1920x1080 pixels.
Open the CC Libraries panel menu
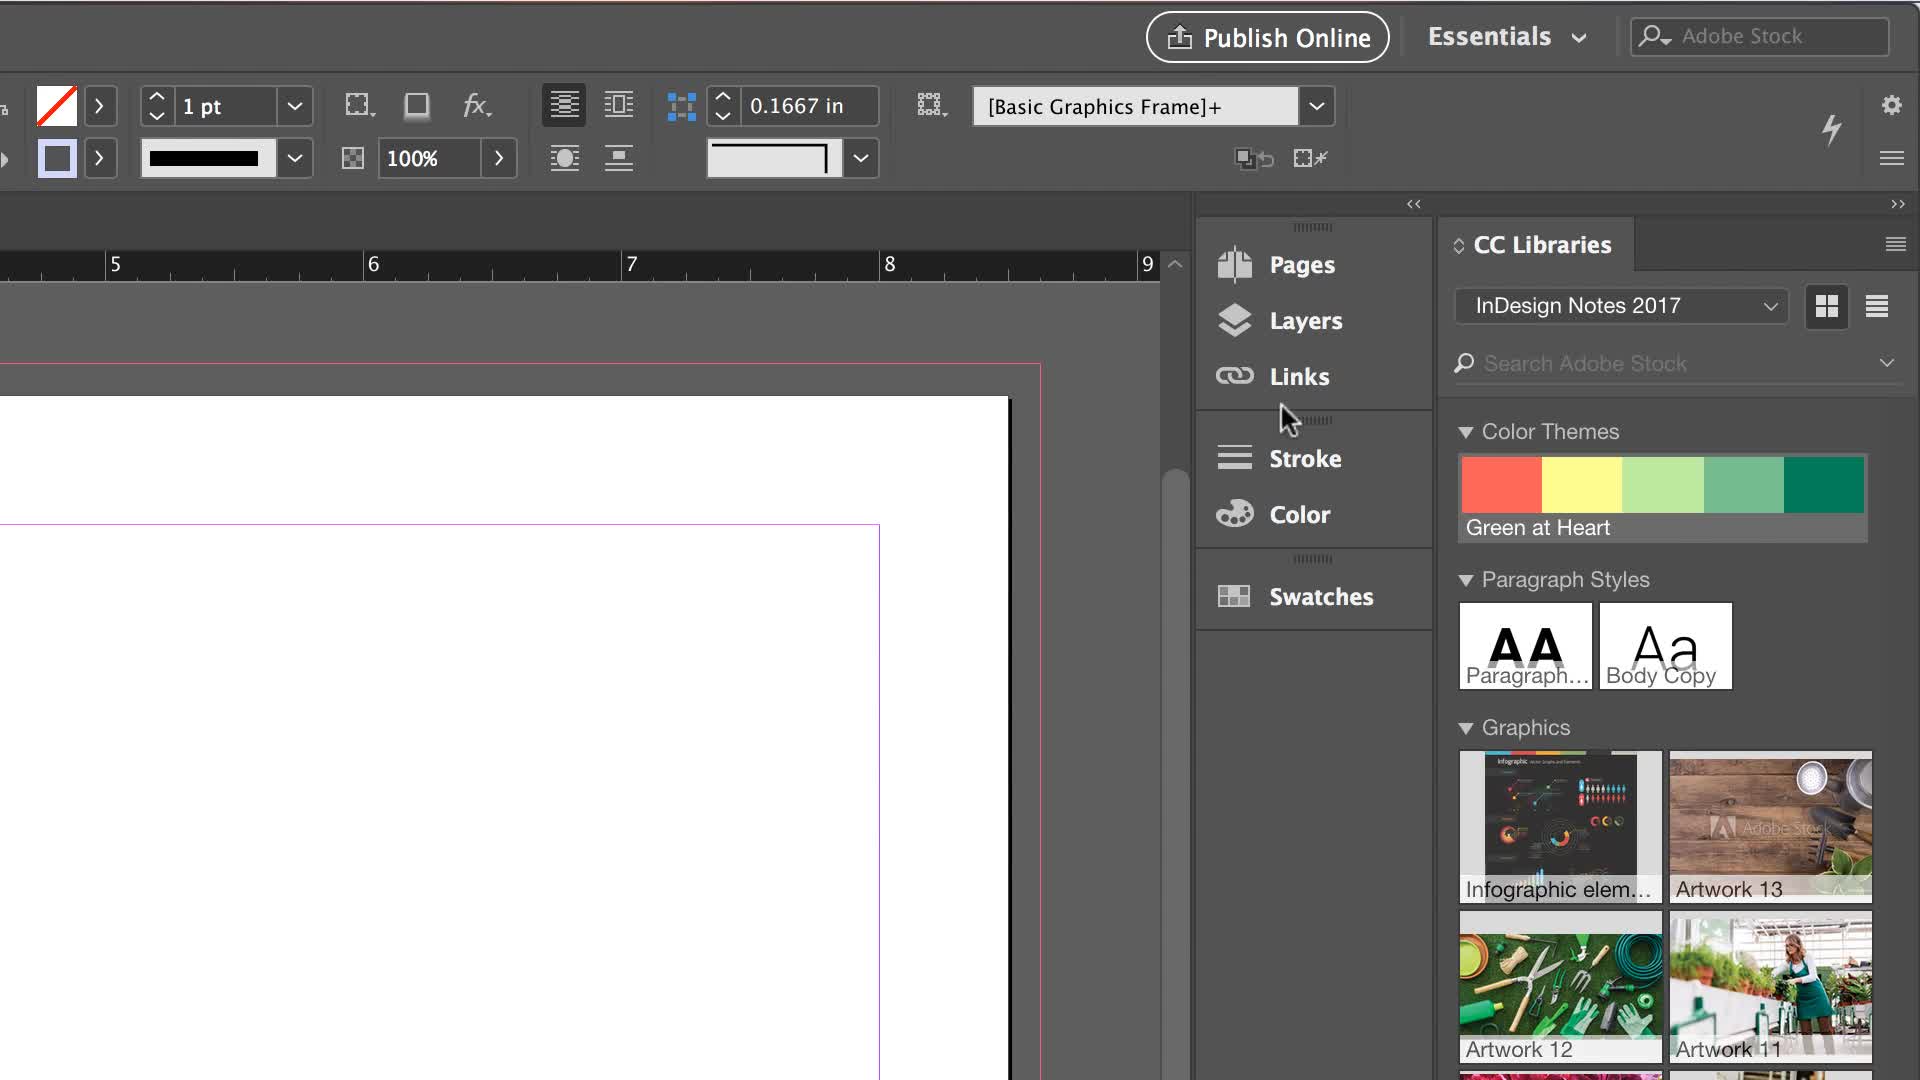point(1895,244)
